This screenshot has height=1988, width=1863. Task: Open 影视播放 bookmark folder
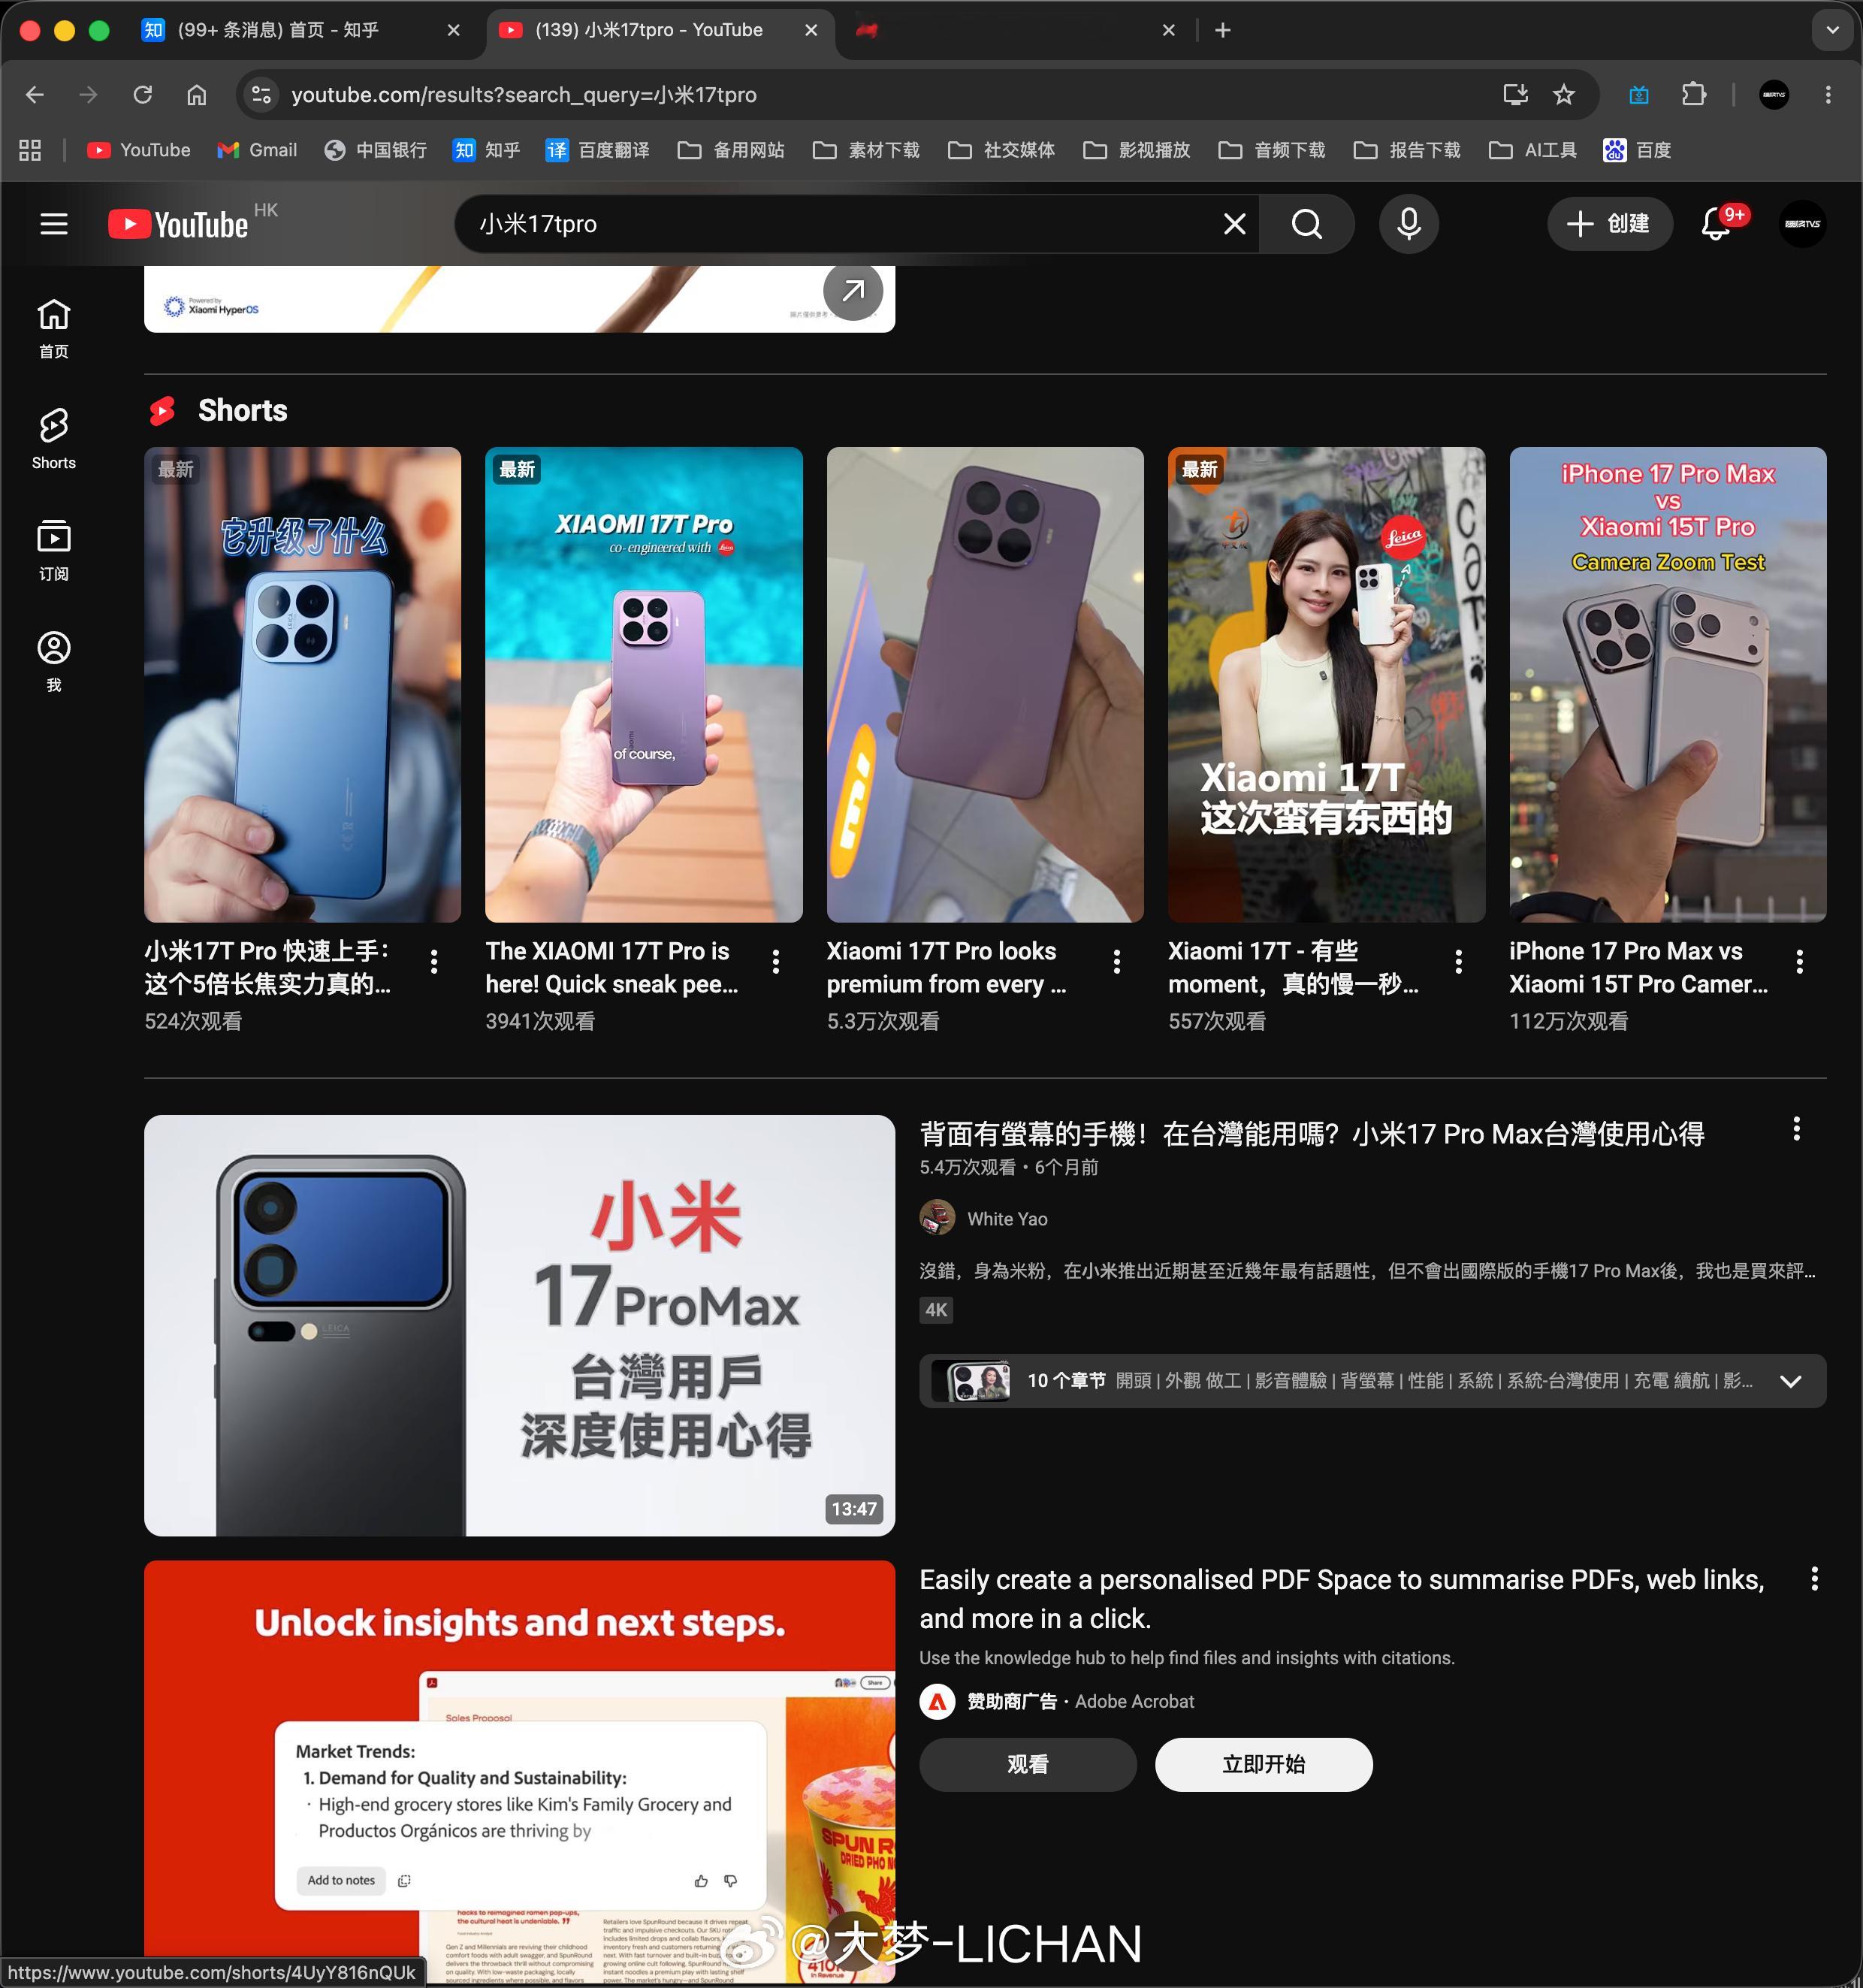point(1136,150)
